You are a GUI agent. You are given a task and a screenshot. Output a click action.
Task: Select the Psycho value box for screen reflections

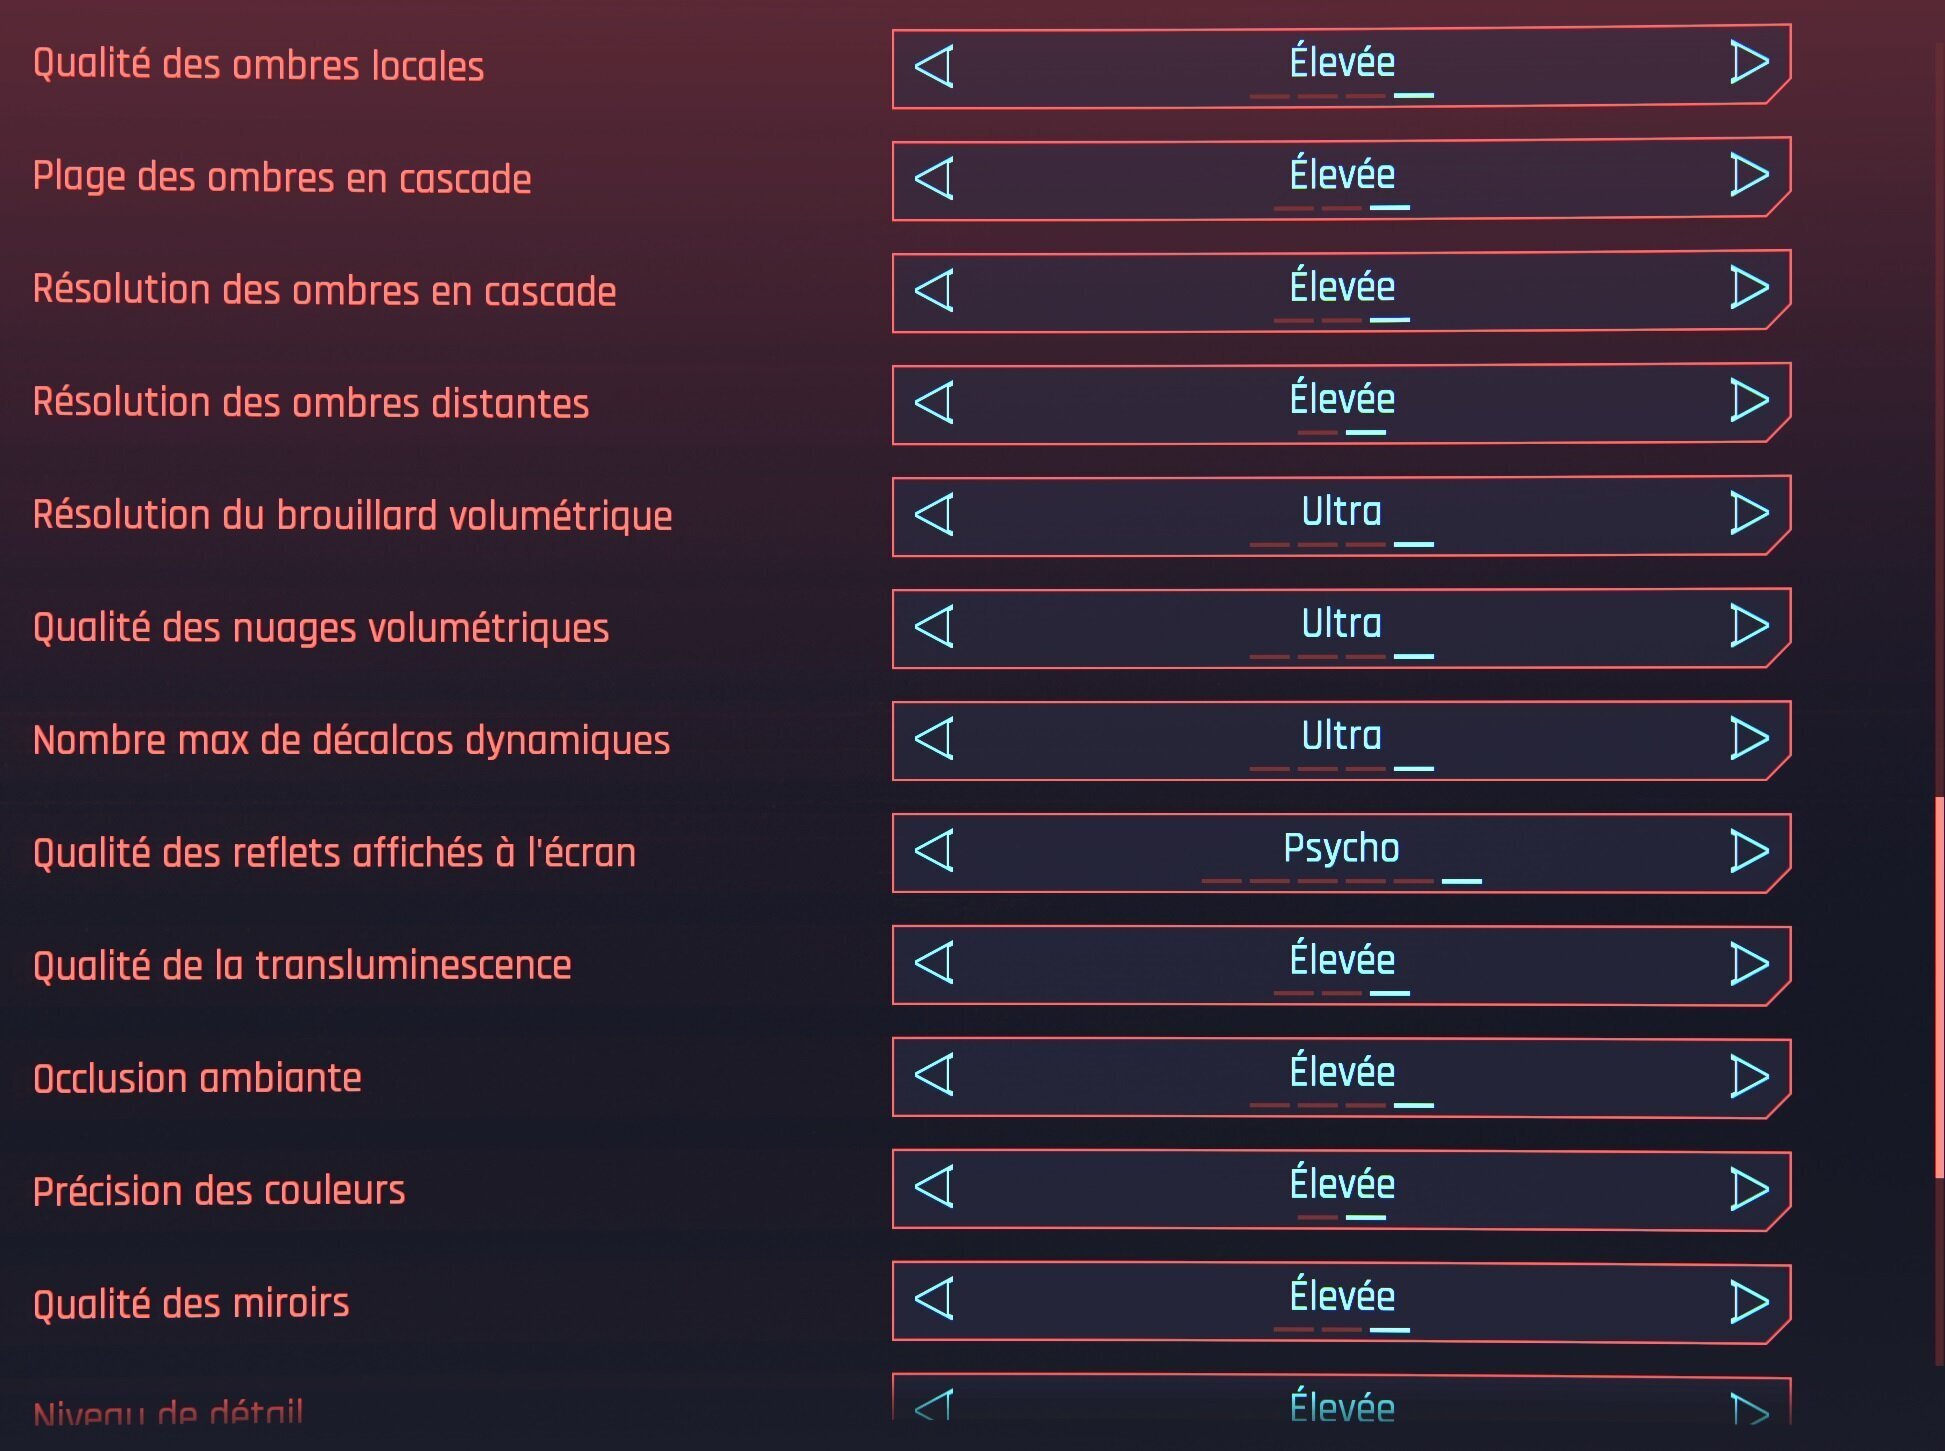1341,849
